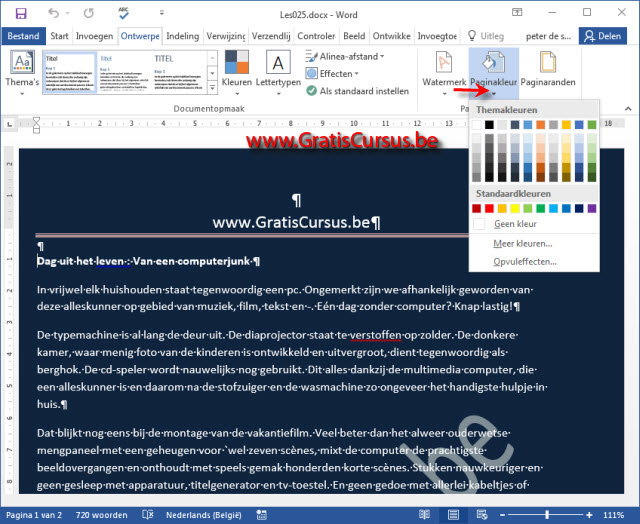Select Geen kleur option
This screenshot has height=524, width=640.
[x=534, y=224]
